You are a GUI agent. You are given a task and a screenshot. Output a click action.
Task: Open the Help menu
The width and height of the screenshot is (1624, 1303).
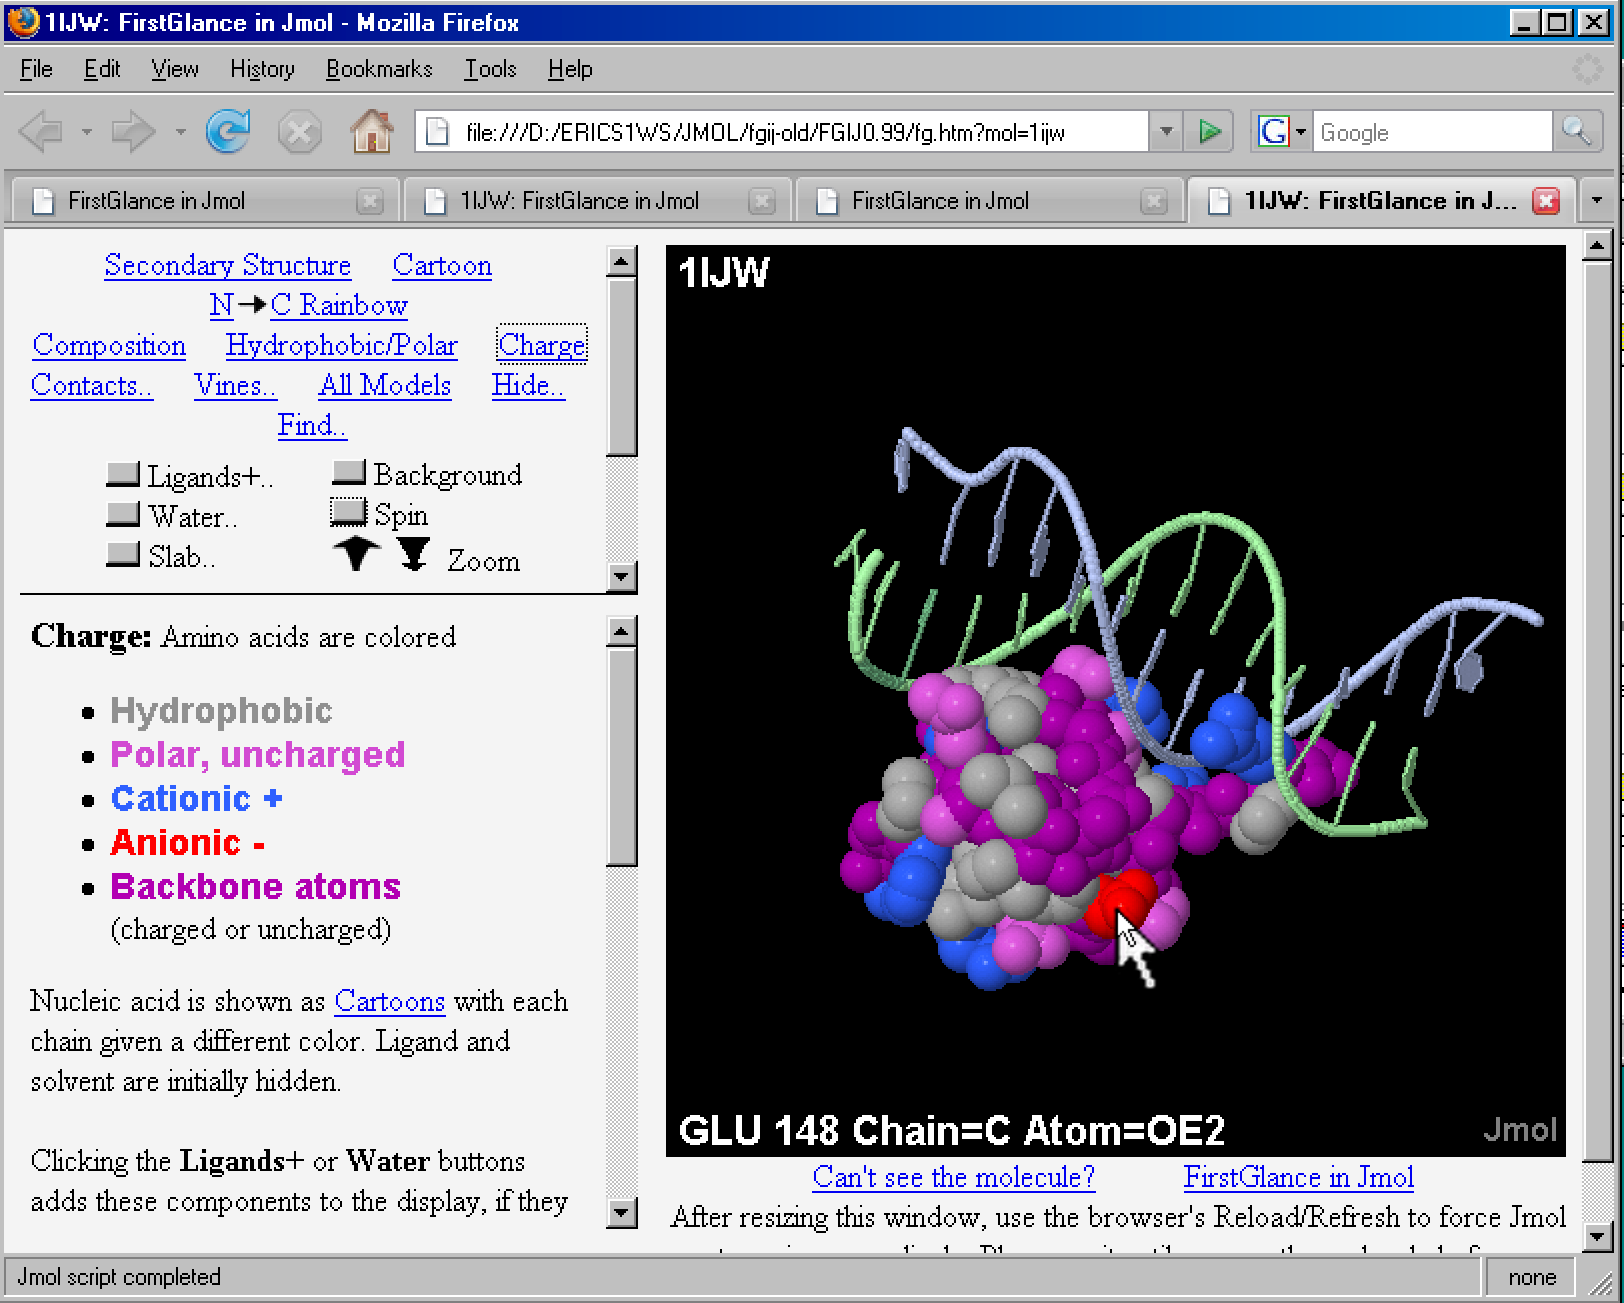click(570, 69)
